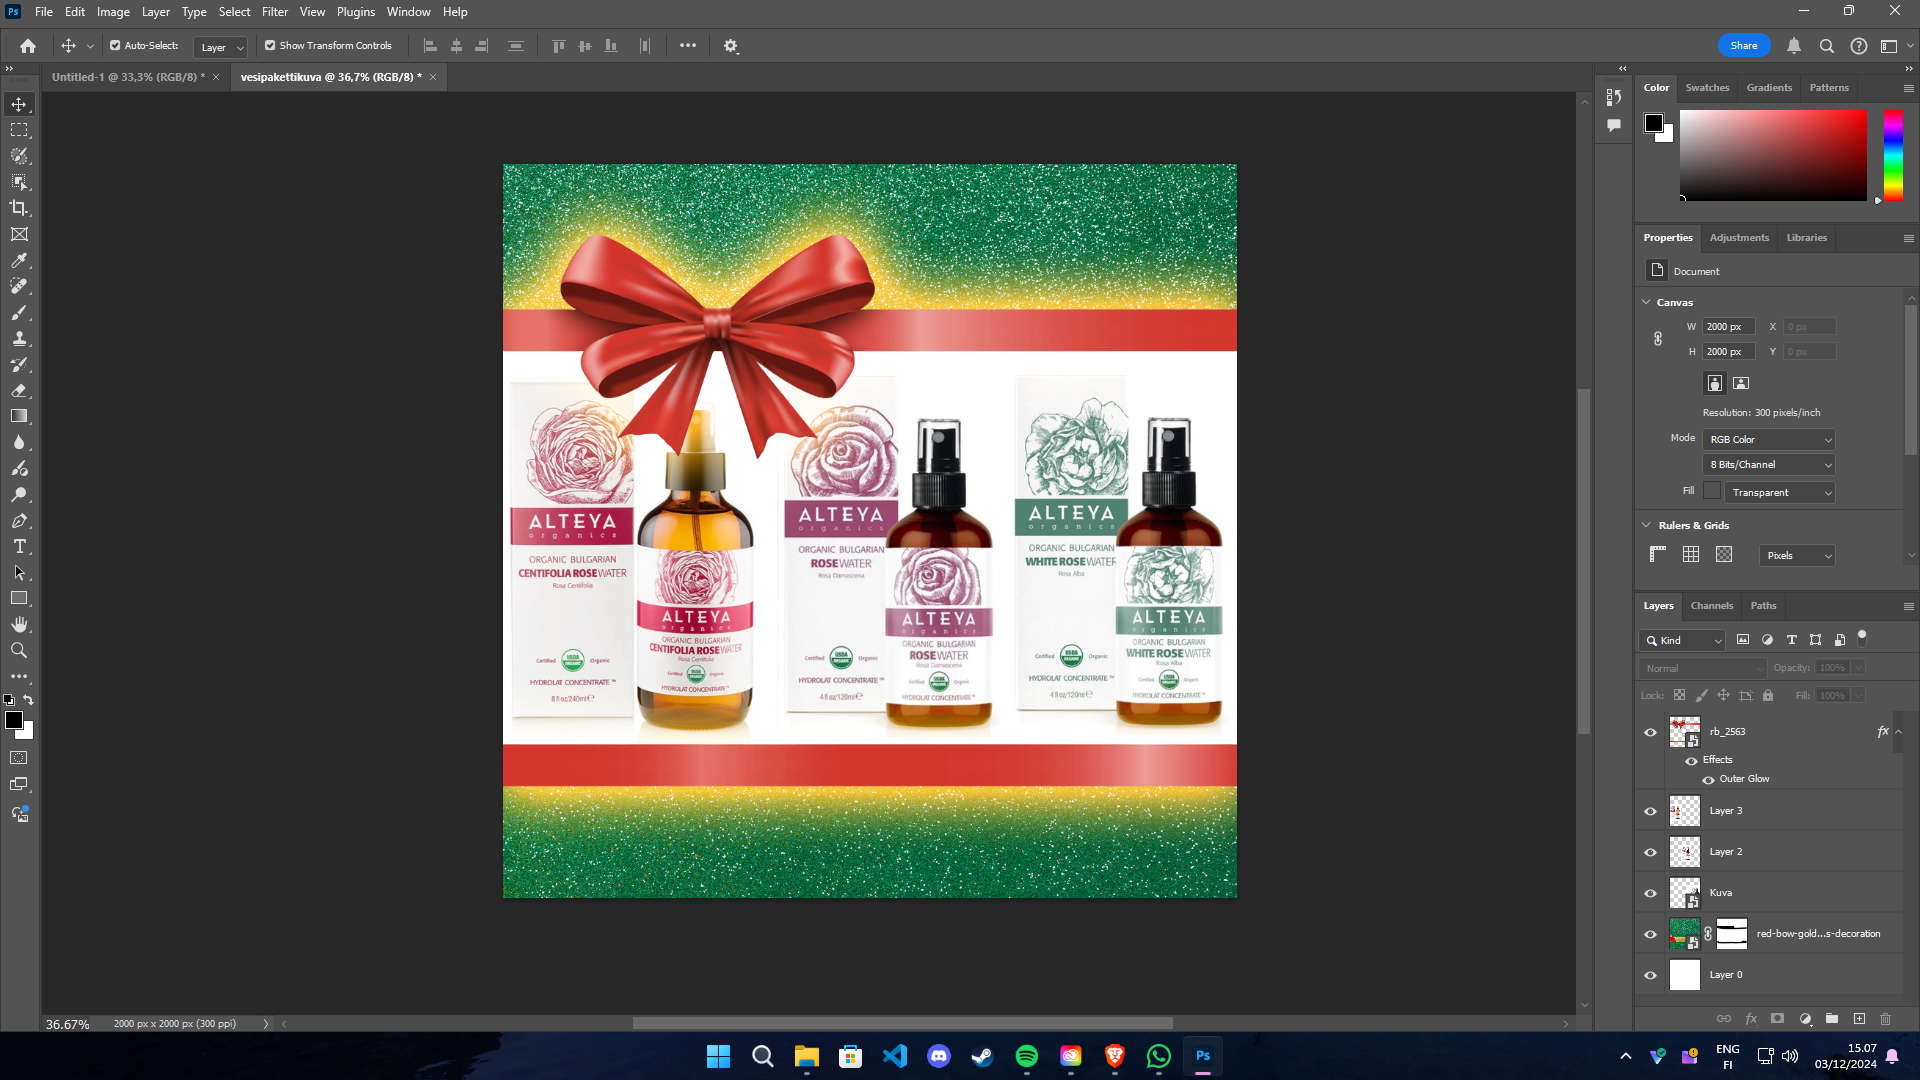Select the Zoom tool

(x=19, y=650)
